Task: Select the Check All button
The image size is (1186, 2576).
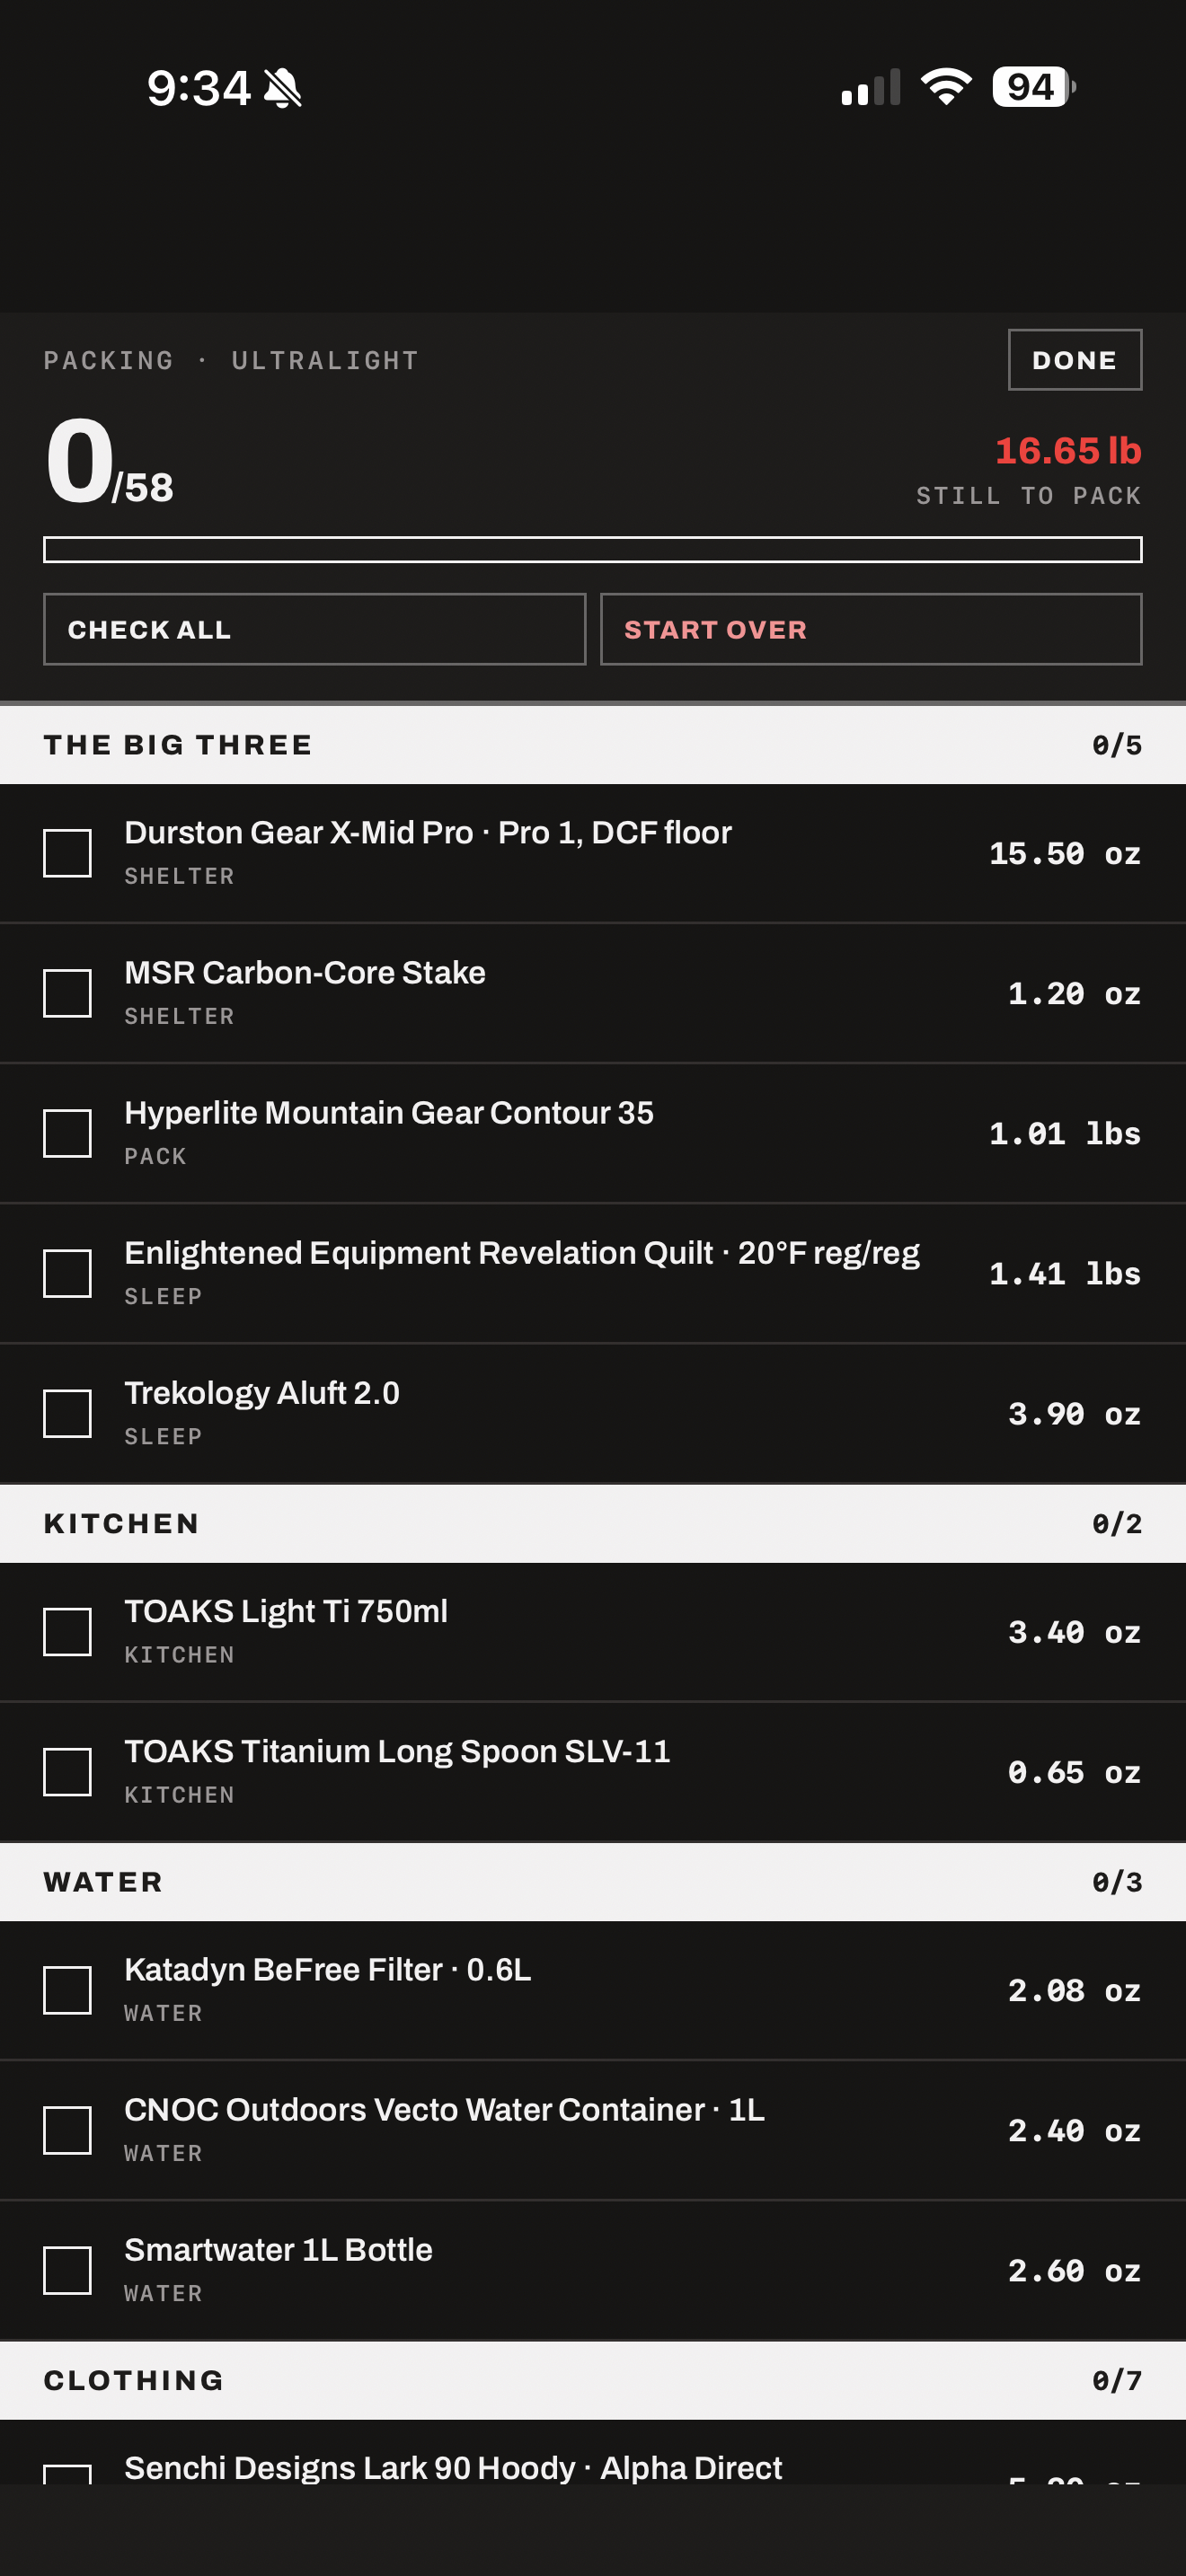Action: [x=314, y=629]
